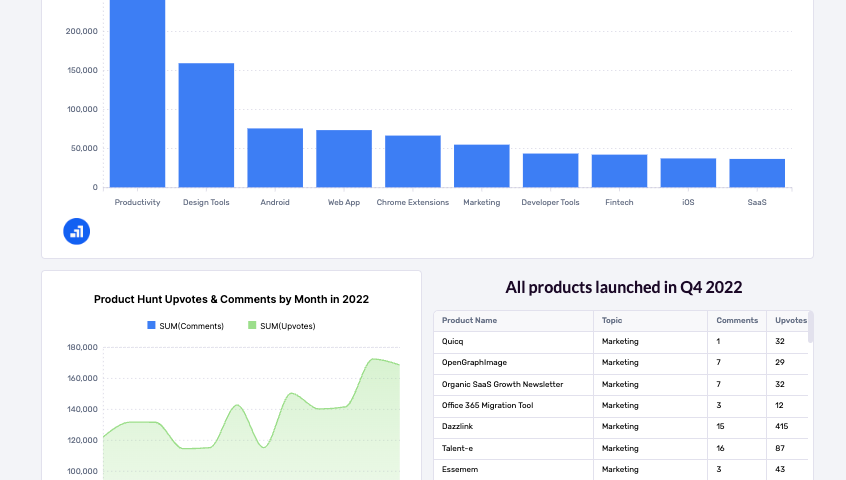This screenshot has width=846, height=480.
Task: Toggle the SUM(Comments) legend item
Action: (186, 326)
